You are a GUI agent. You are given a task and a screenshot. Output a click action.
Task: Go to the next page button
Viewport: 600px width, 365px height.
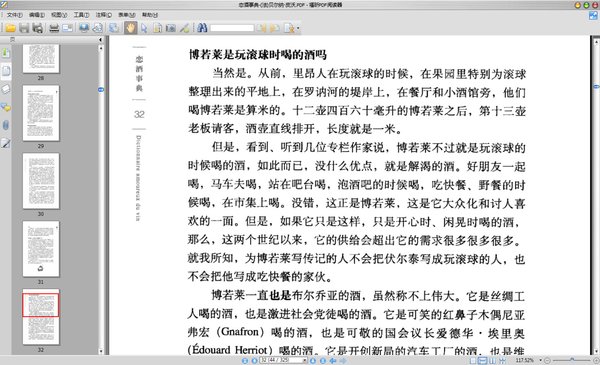click(x=313, y=360)
